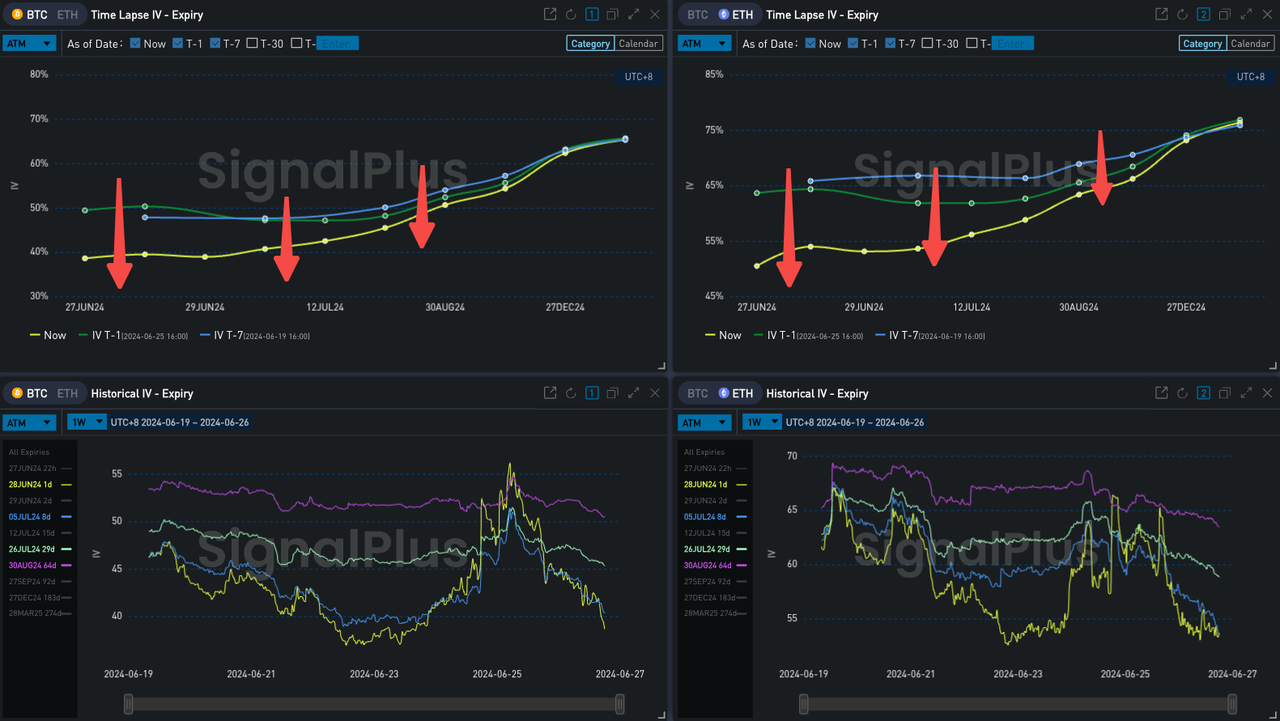Image resolution: width=1280 pixels, height=721 pixels.
Task: Uncheck T-7 in BTC Time Lapse panel
Action: click(217, 43)
